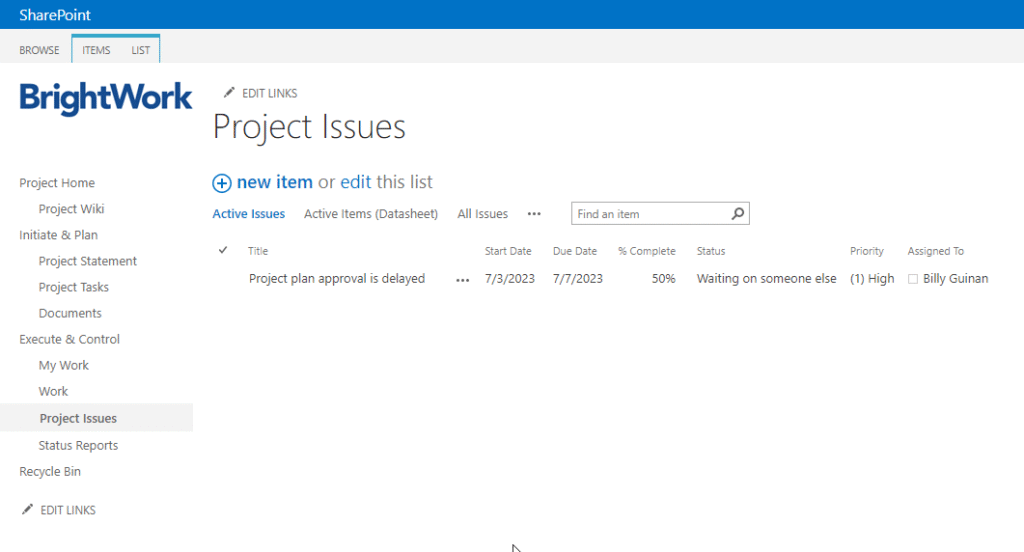Toggle select-all checkmark in list header
Viewport: 1024px width, 552px height.
point(223,251)
